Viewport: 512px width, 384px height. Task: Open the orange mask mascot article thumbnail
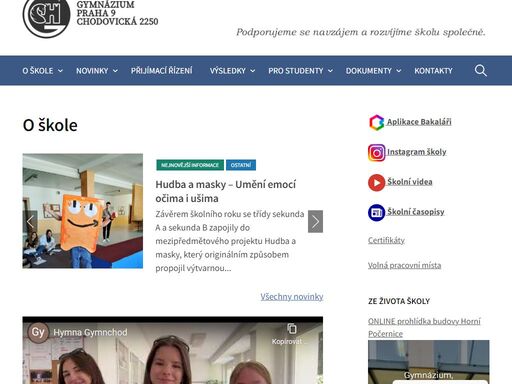[83, 211]
